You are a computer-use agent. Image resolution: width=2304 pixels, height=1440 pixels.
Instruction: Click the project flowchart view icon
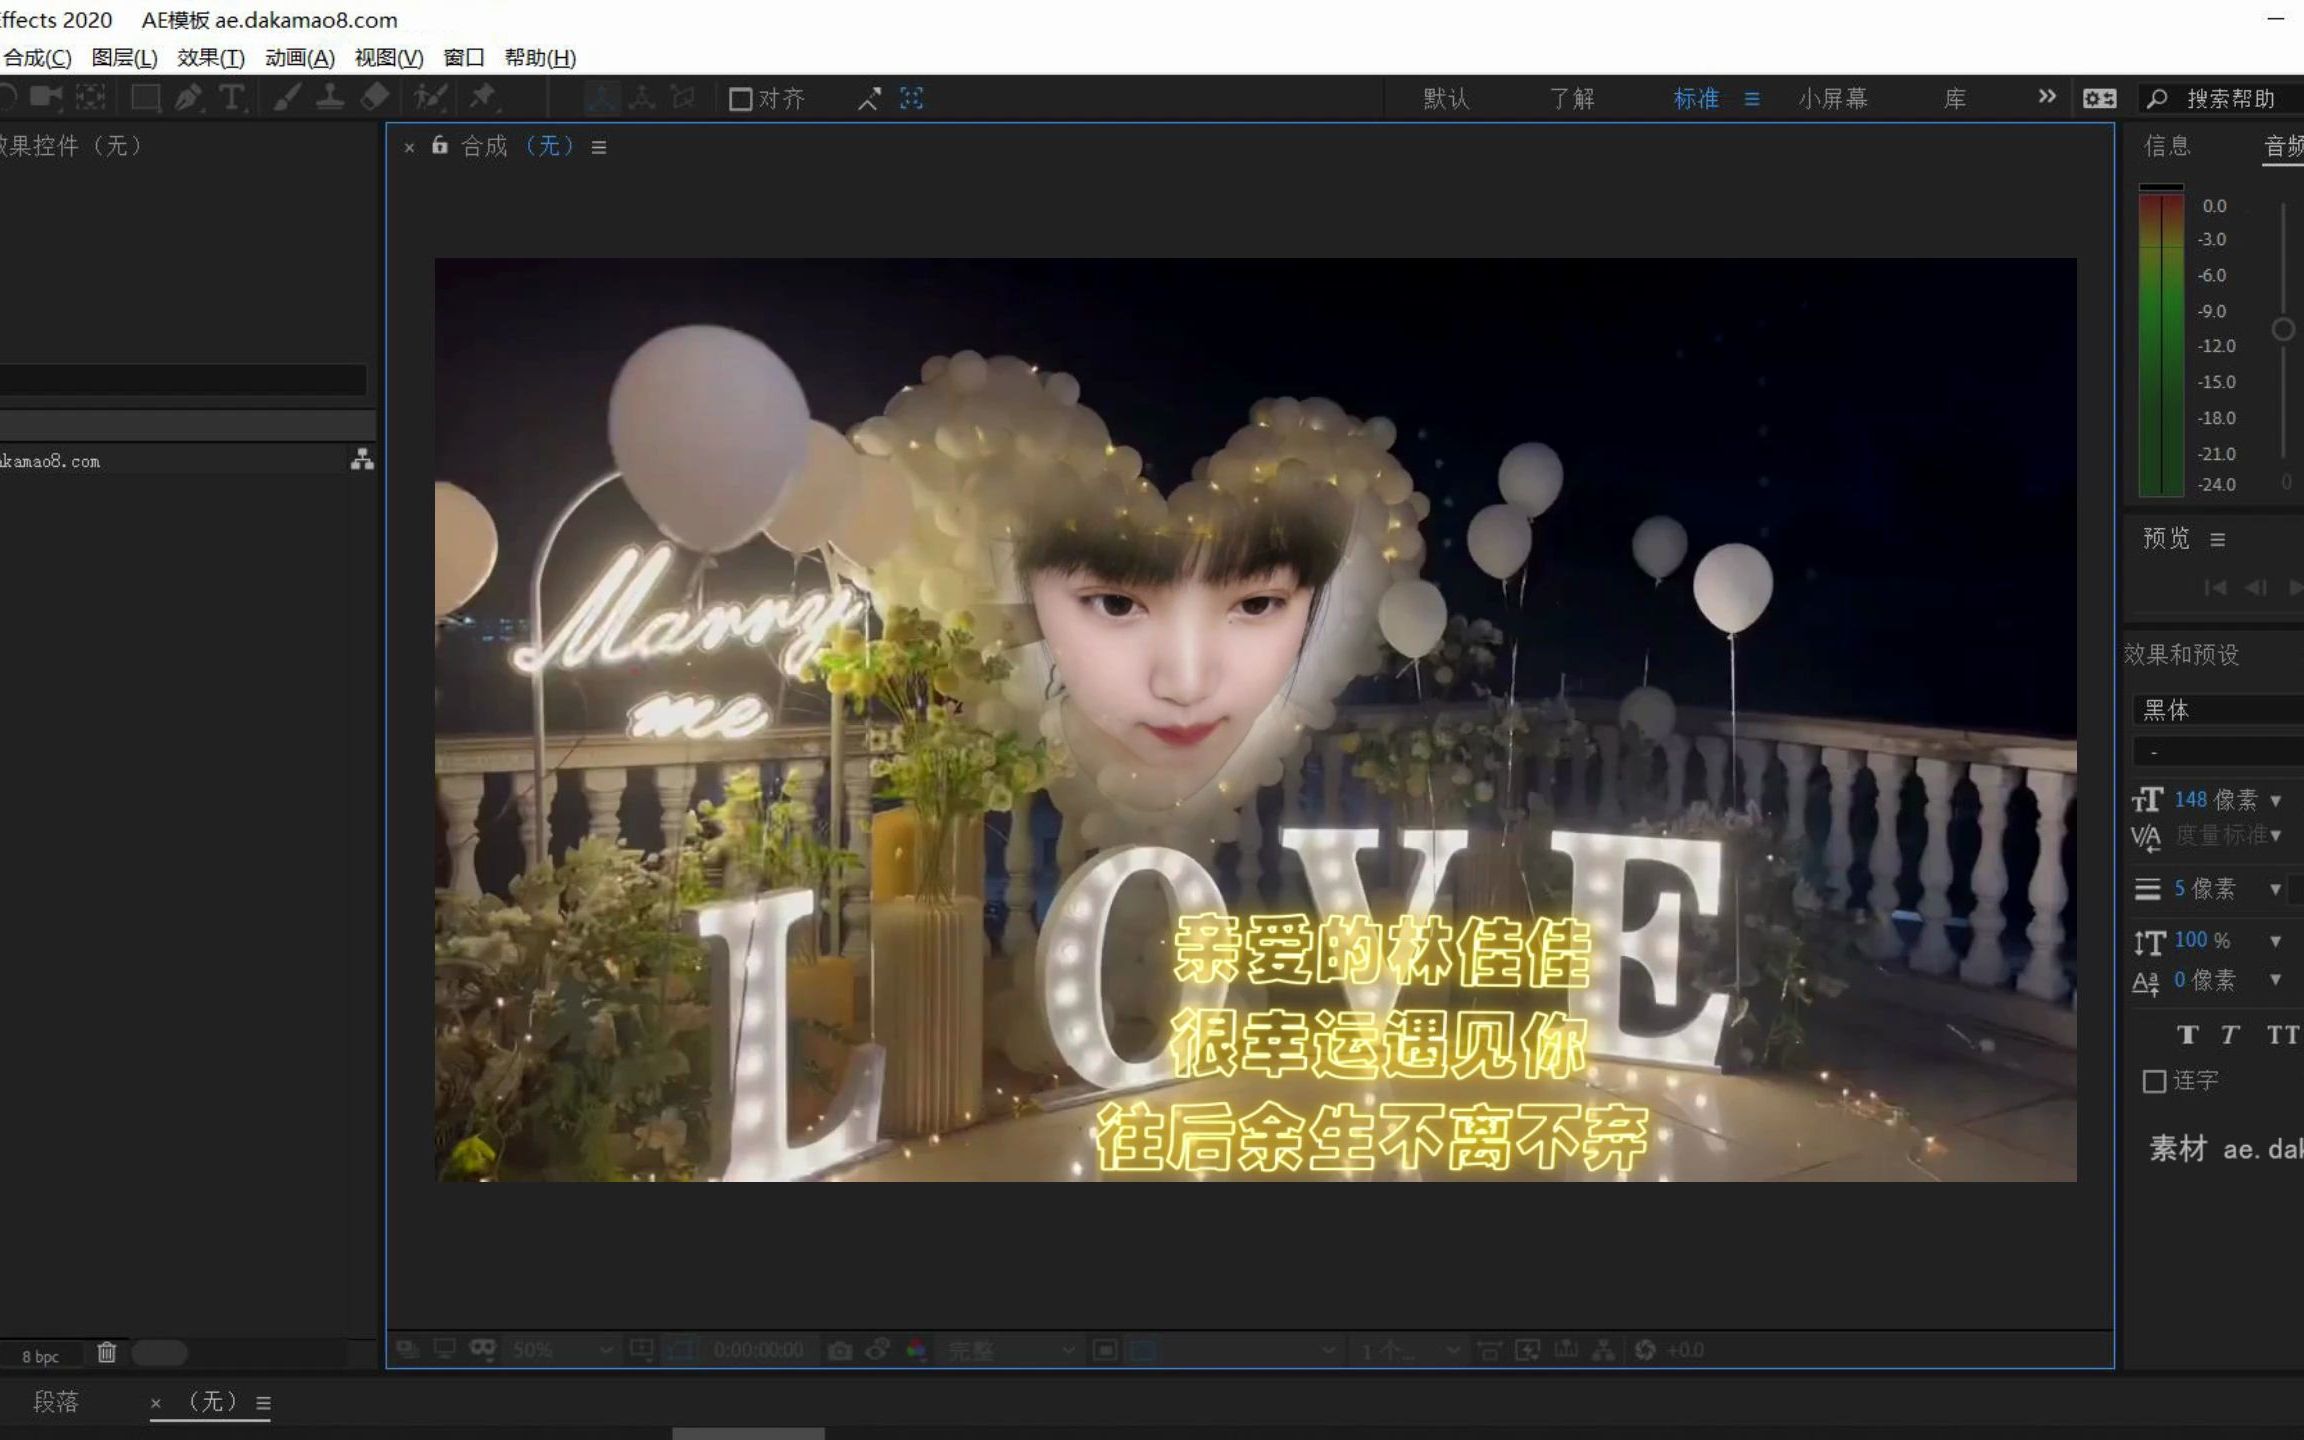362,460
